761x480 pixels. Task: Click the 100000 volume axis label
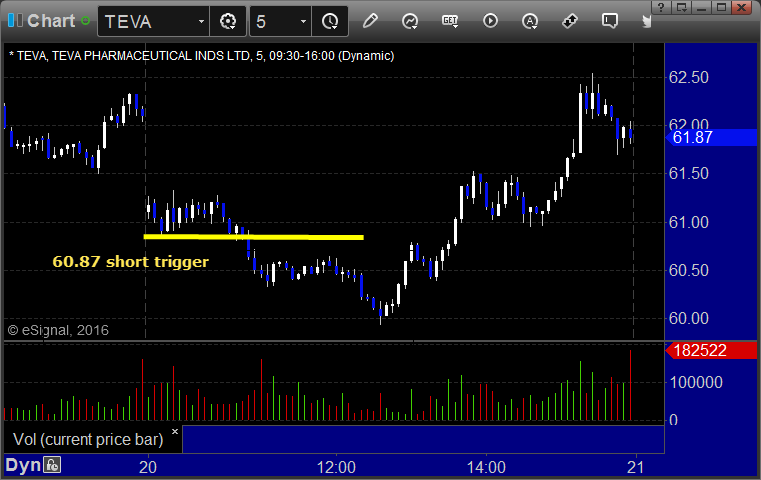tap(696, 382)
